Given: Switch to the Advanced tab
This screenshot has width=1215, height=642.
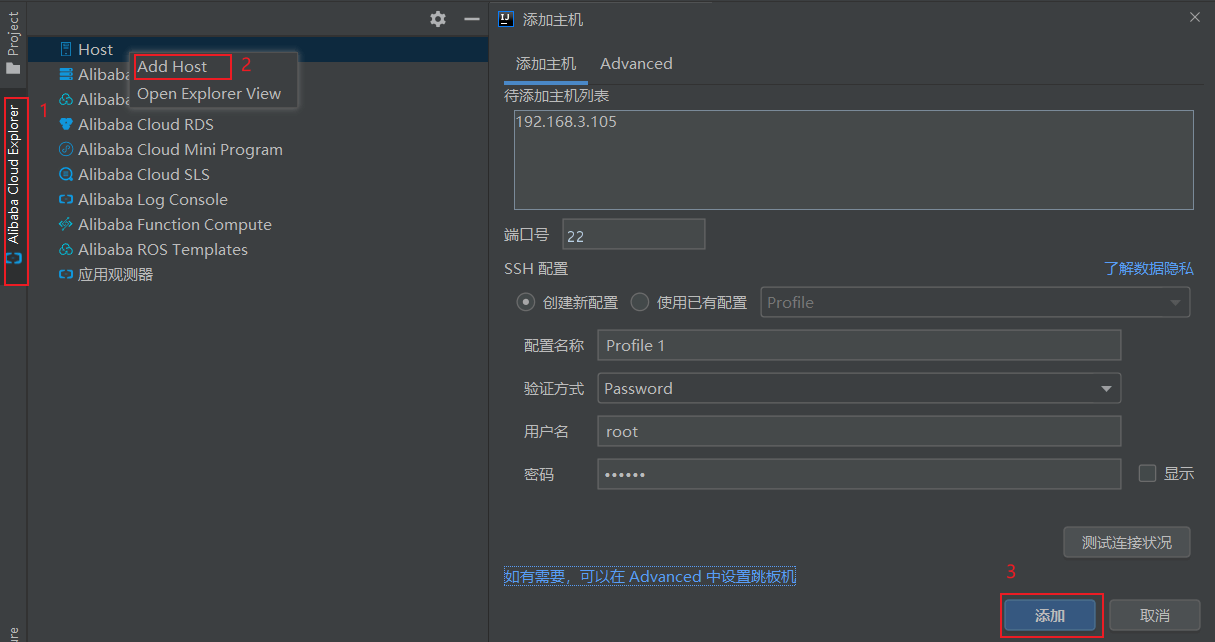Looking at the screenshot, I should (x=636, y=64).
